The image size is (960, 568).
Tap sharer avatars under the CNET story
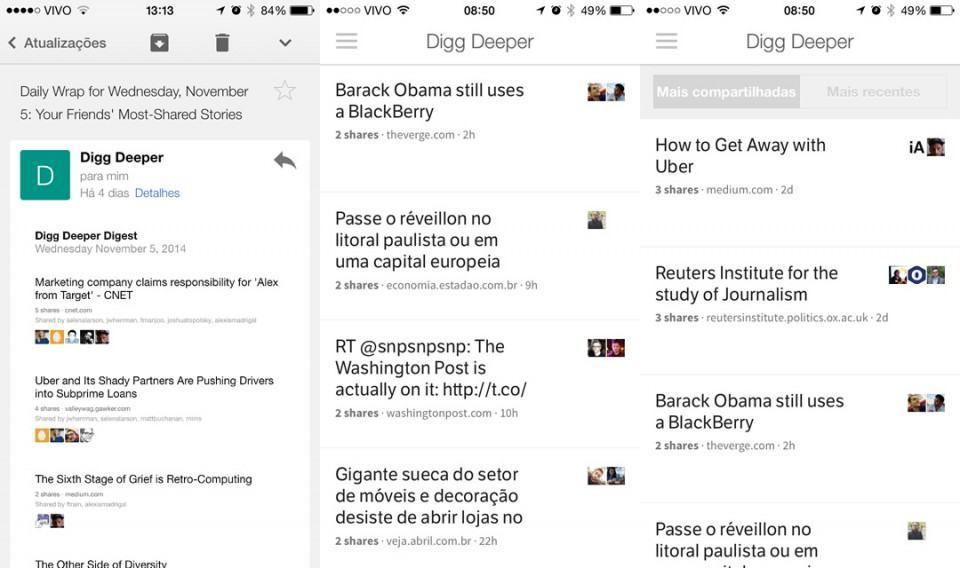(x=72, y=337)
